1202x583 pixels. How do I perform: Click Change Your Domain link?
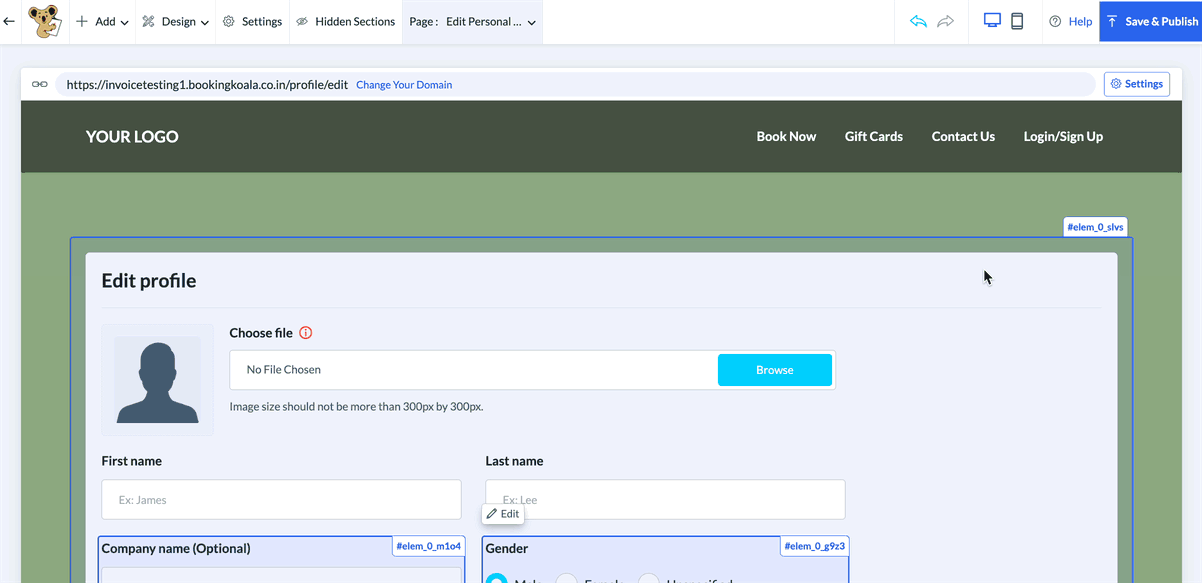(x=404, y=85)
